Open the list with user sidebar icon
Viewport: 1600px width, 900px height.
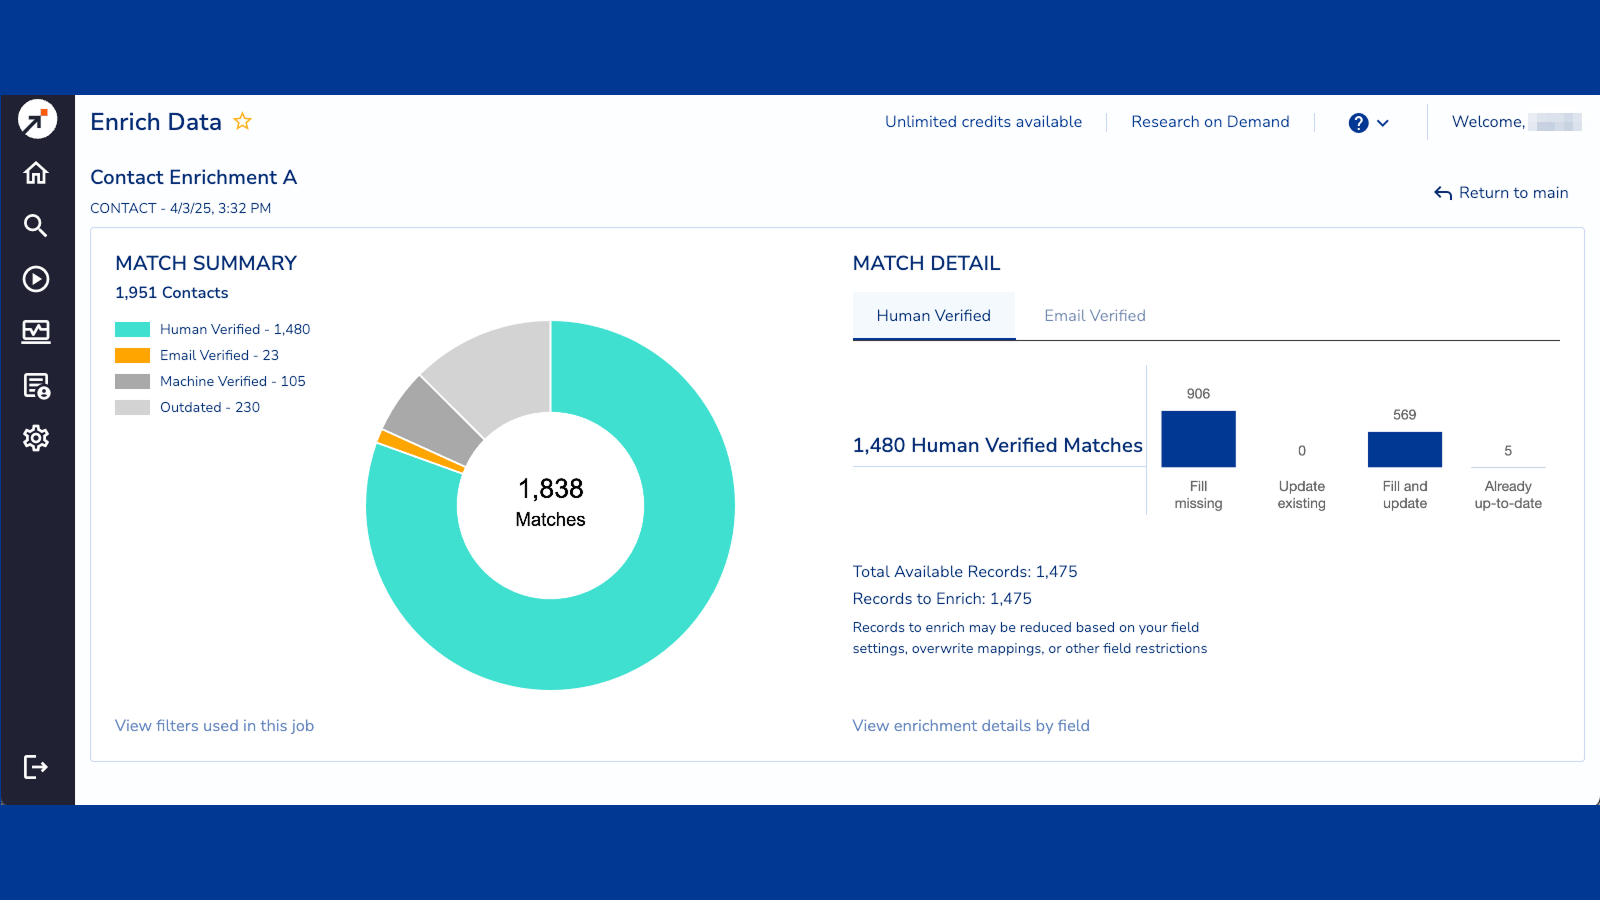pos(36,386)
